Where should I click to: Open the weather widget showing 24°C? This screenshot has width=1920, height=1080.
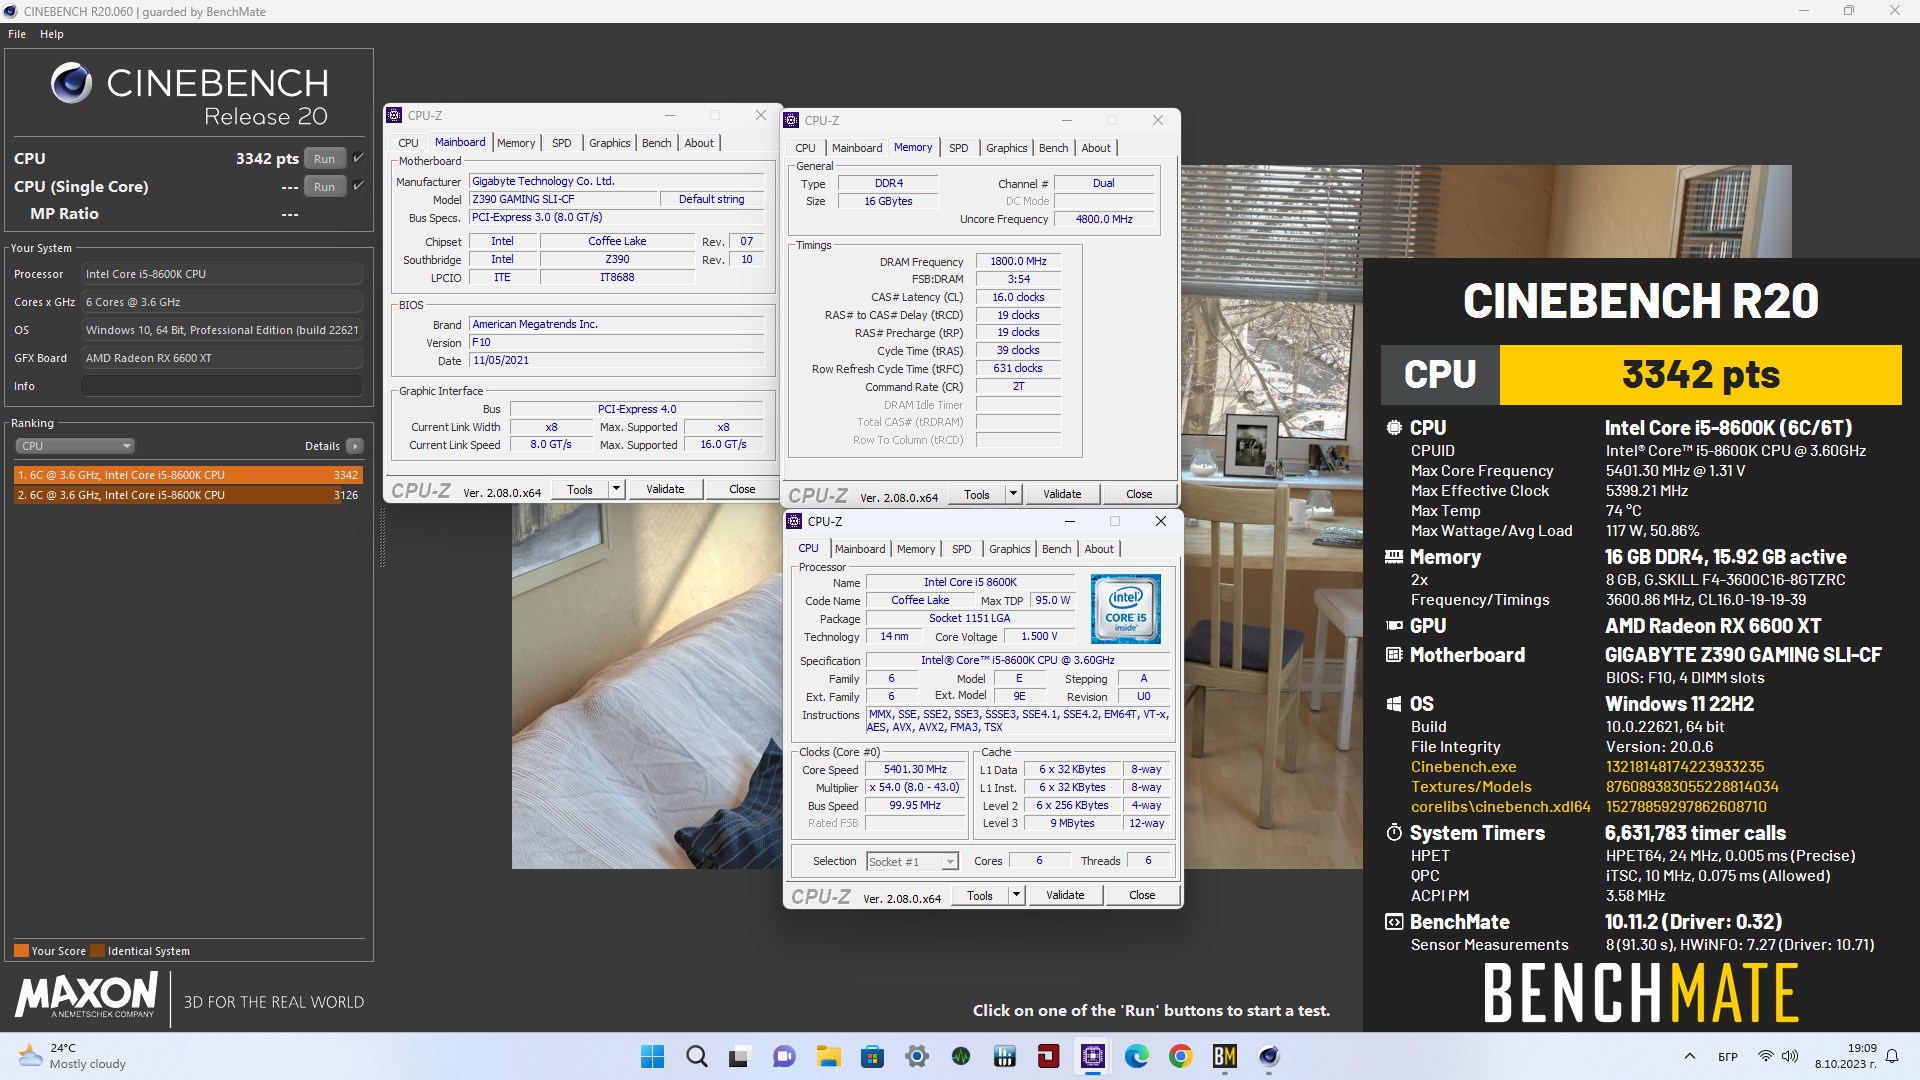click(74, 1056)
